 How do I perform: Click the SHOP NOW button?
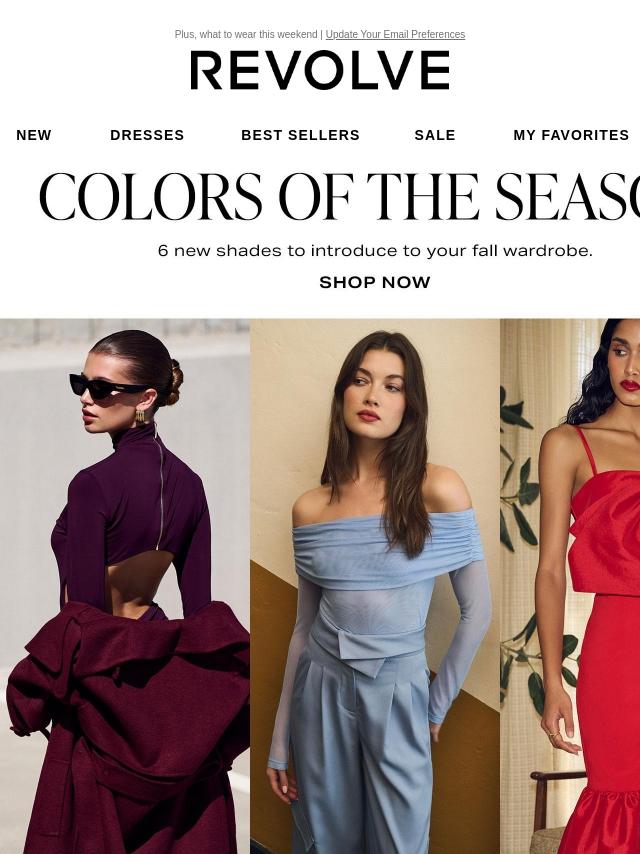(x=375, y=282)
